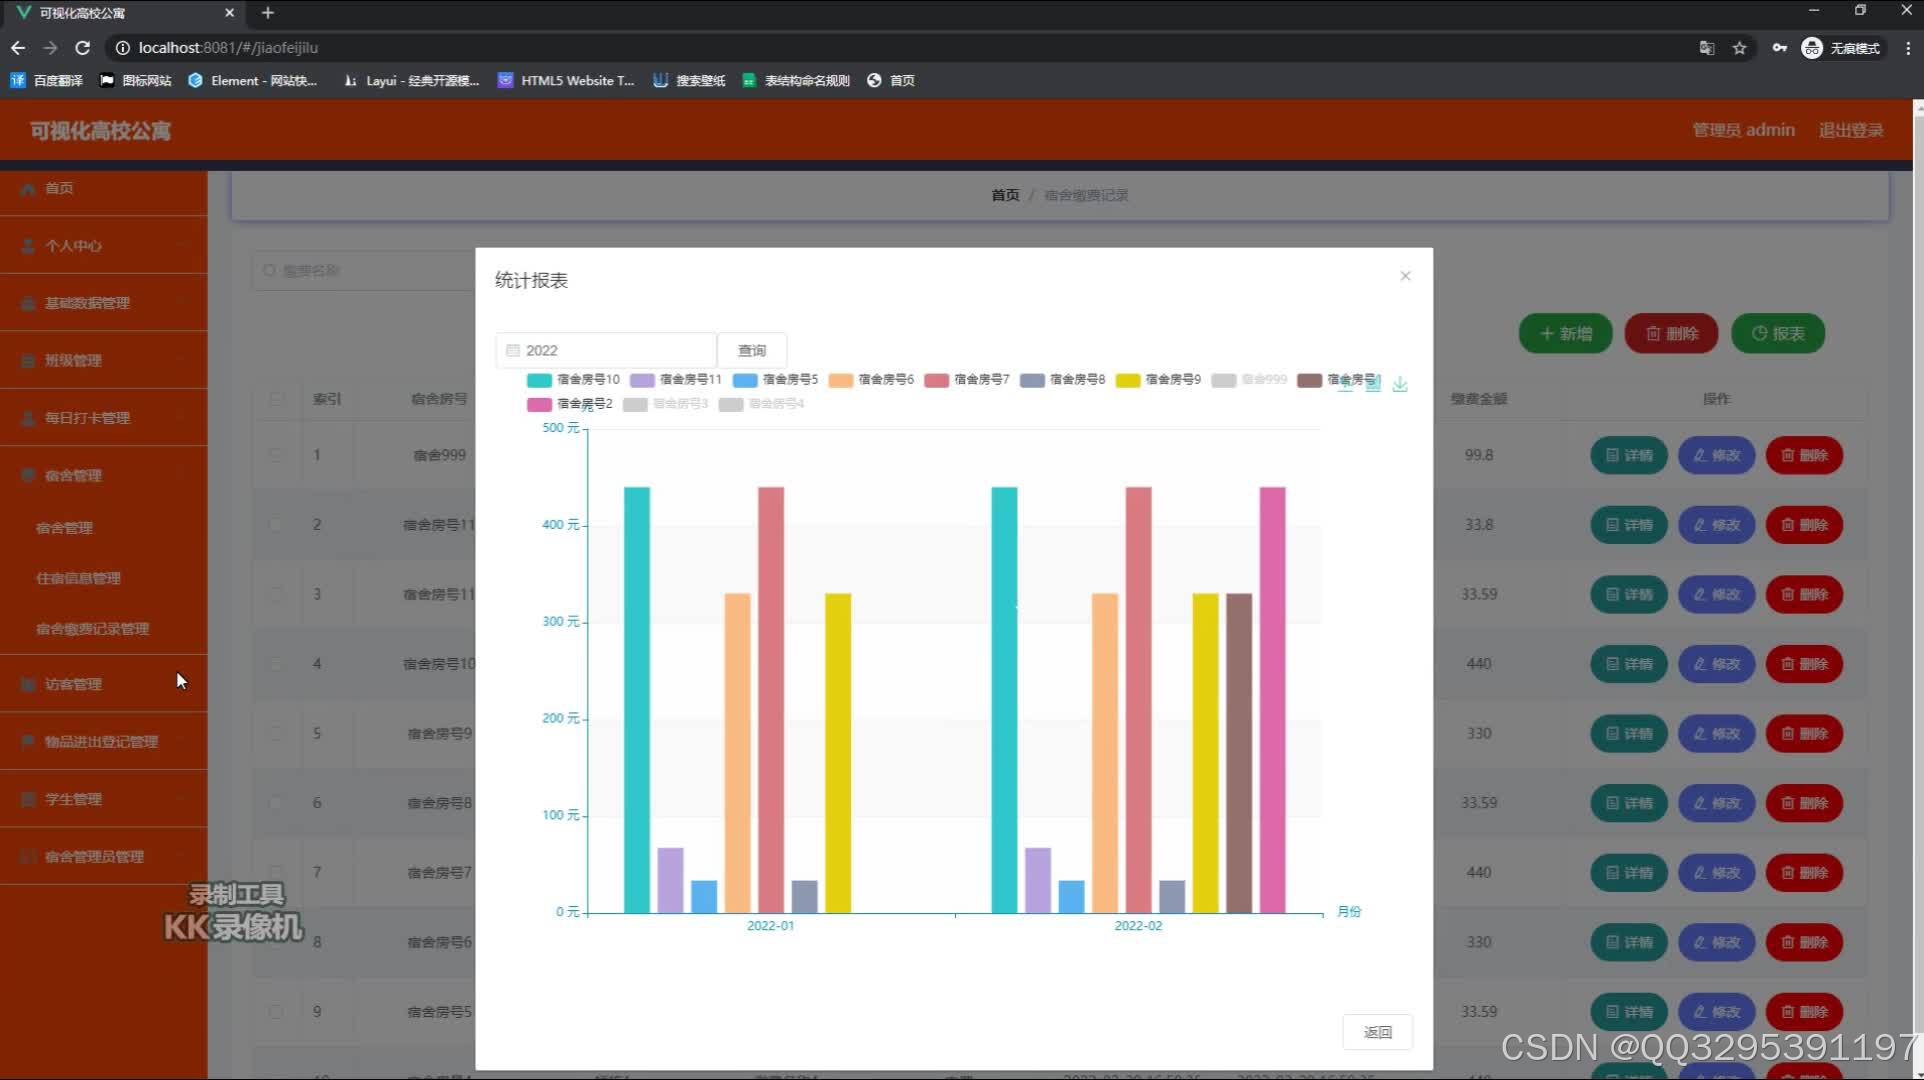
Task: Open the browser translate icon
Action: click(x=1707, y=48)
